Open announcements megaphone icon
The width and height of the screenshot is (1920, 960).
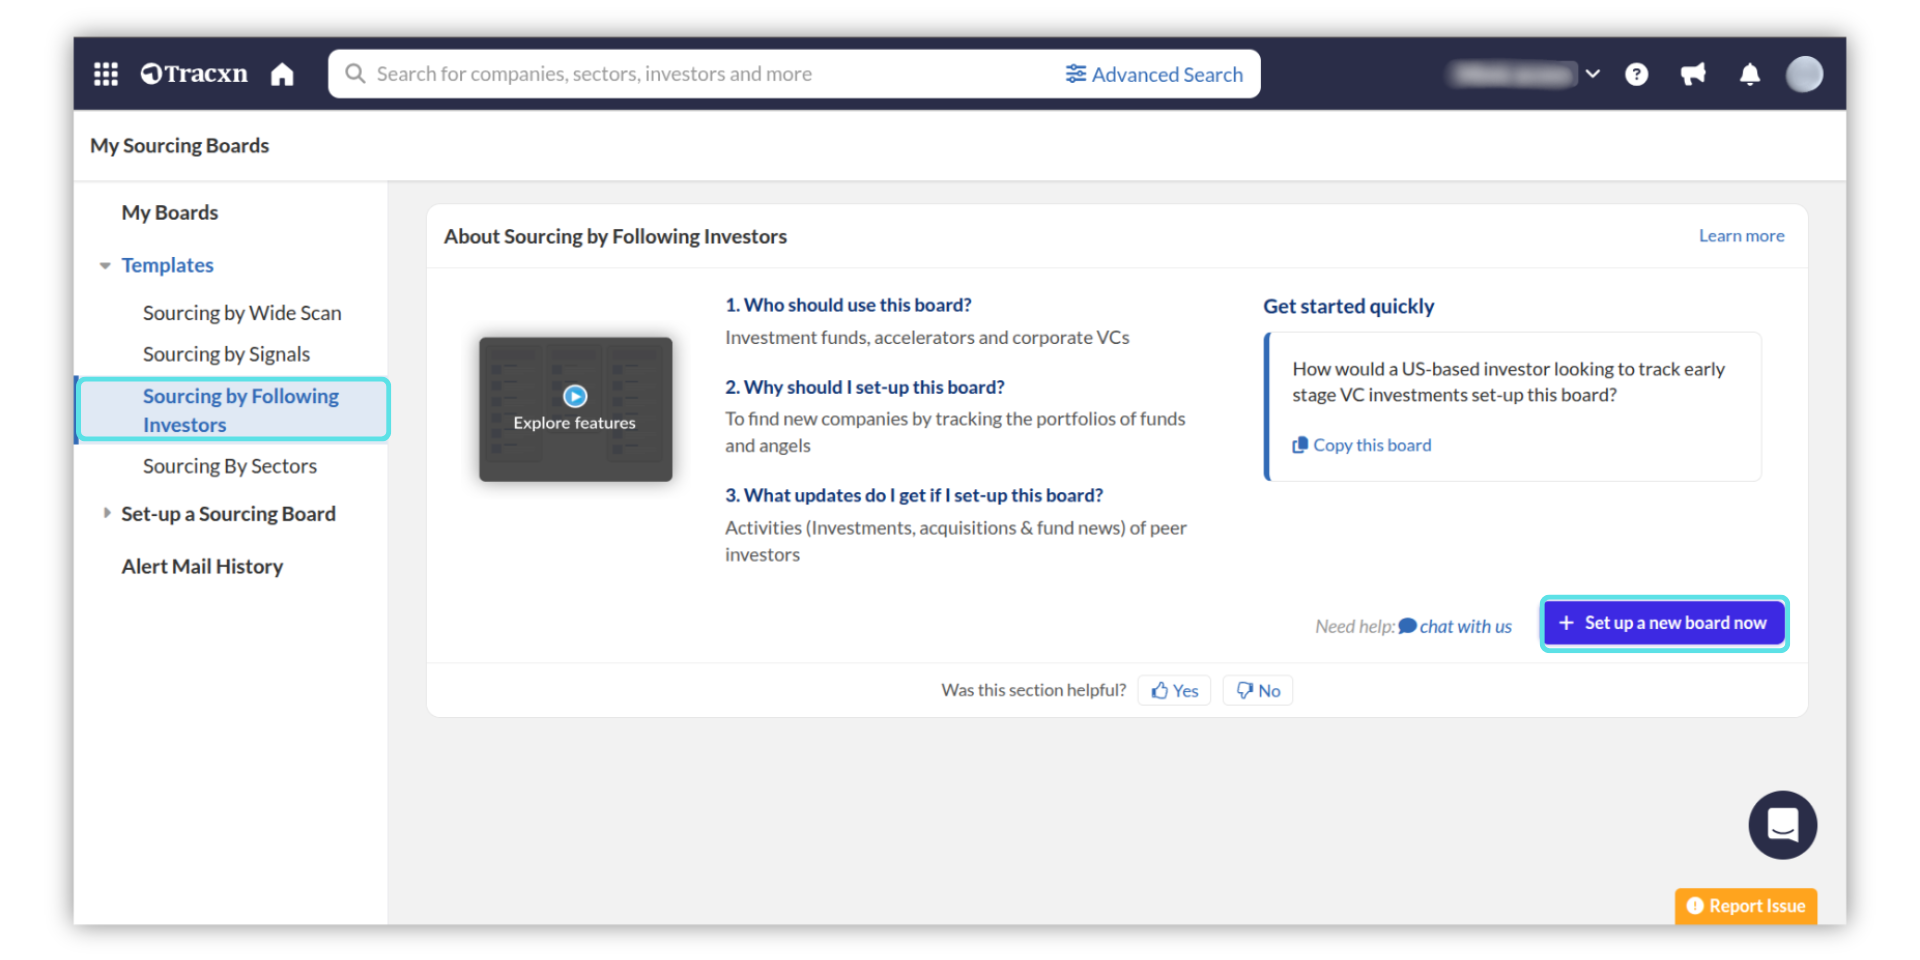pos(1693,74)
